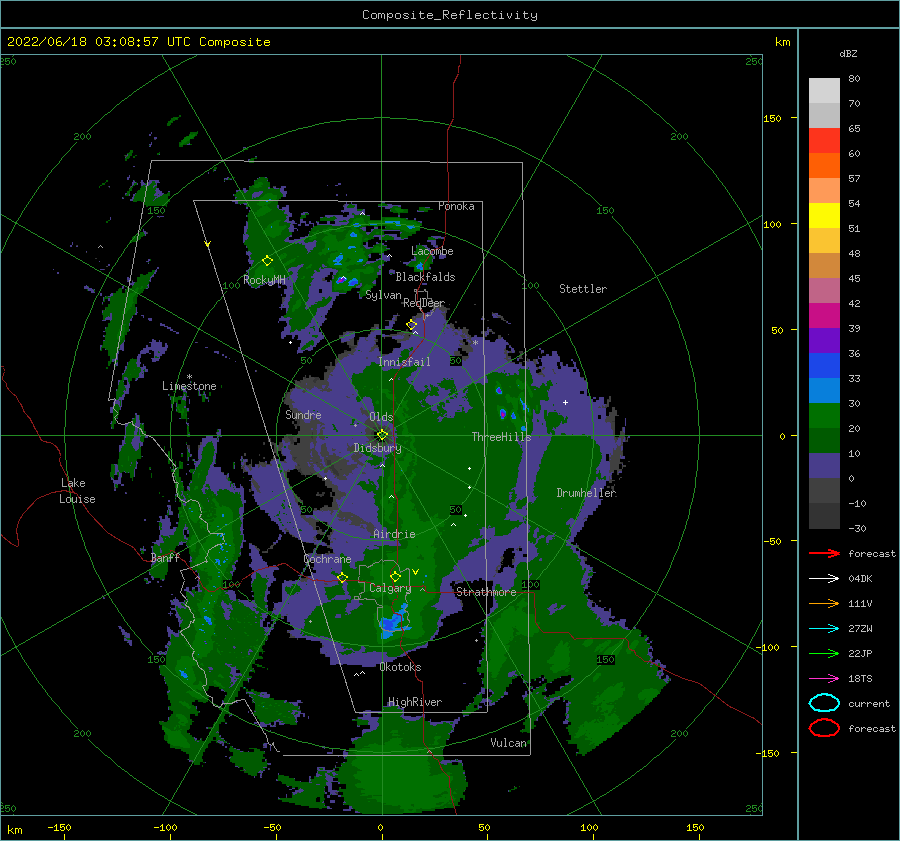The image size is (900, 841).
Task: Click the Calgary city label
Action: point(390,588)
